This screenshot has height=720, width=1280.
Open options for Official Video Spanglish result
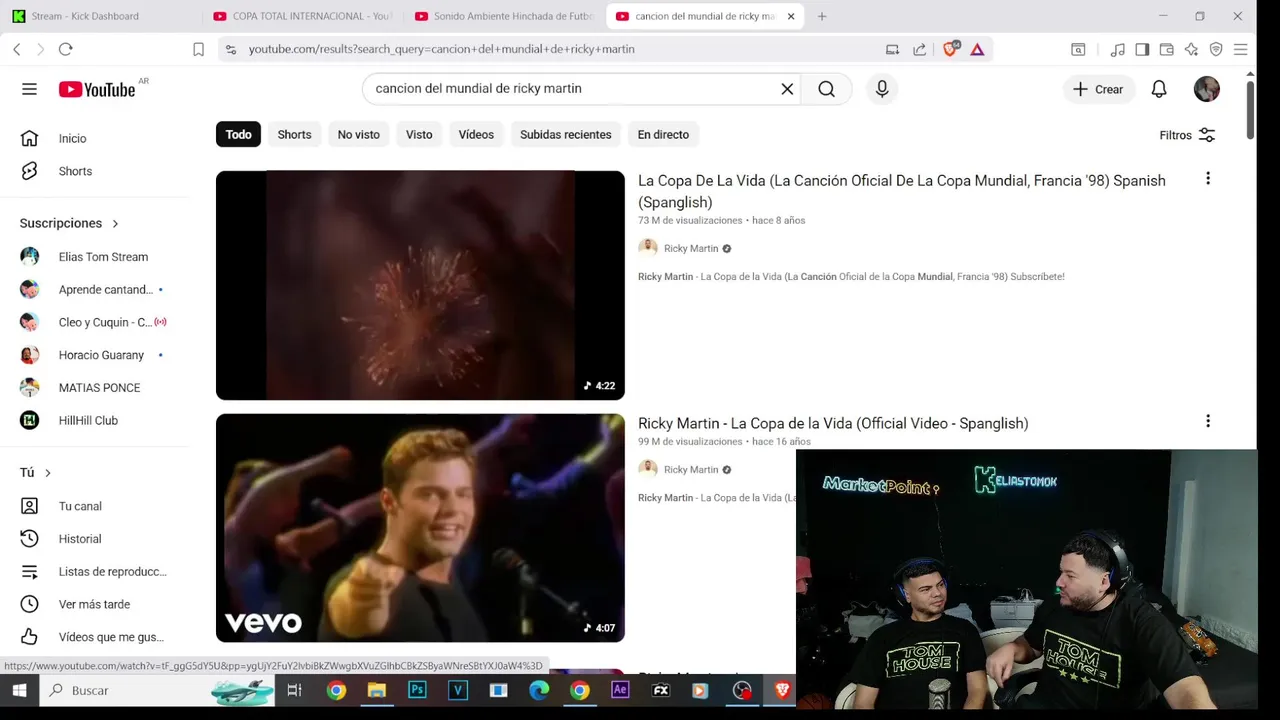(1208, 421)
